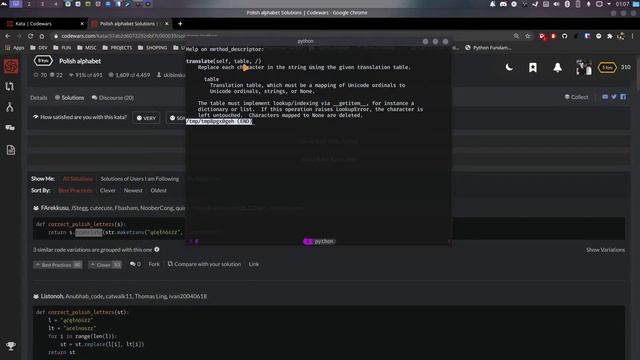The width and height of the screenshot is (640, 360).
Task: Open the Codewars sidebar kata practice icon
Action: (10, 87)
